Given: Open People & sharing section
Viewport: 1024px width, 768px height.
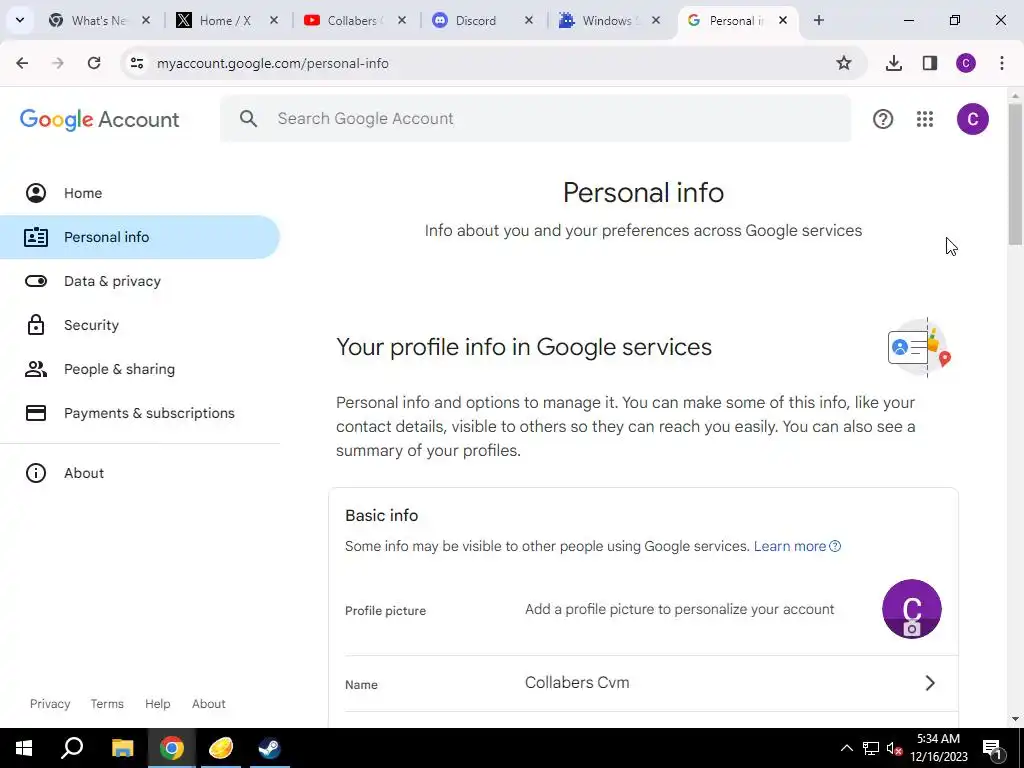Looking at the screenshot, I should pyautogui.click(x=140, y=369).
